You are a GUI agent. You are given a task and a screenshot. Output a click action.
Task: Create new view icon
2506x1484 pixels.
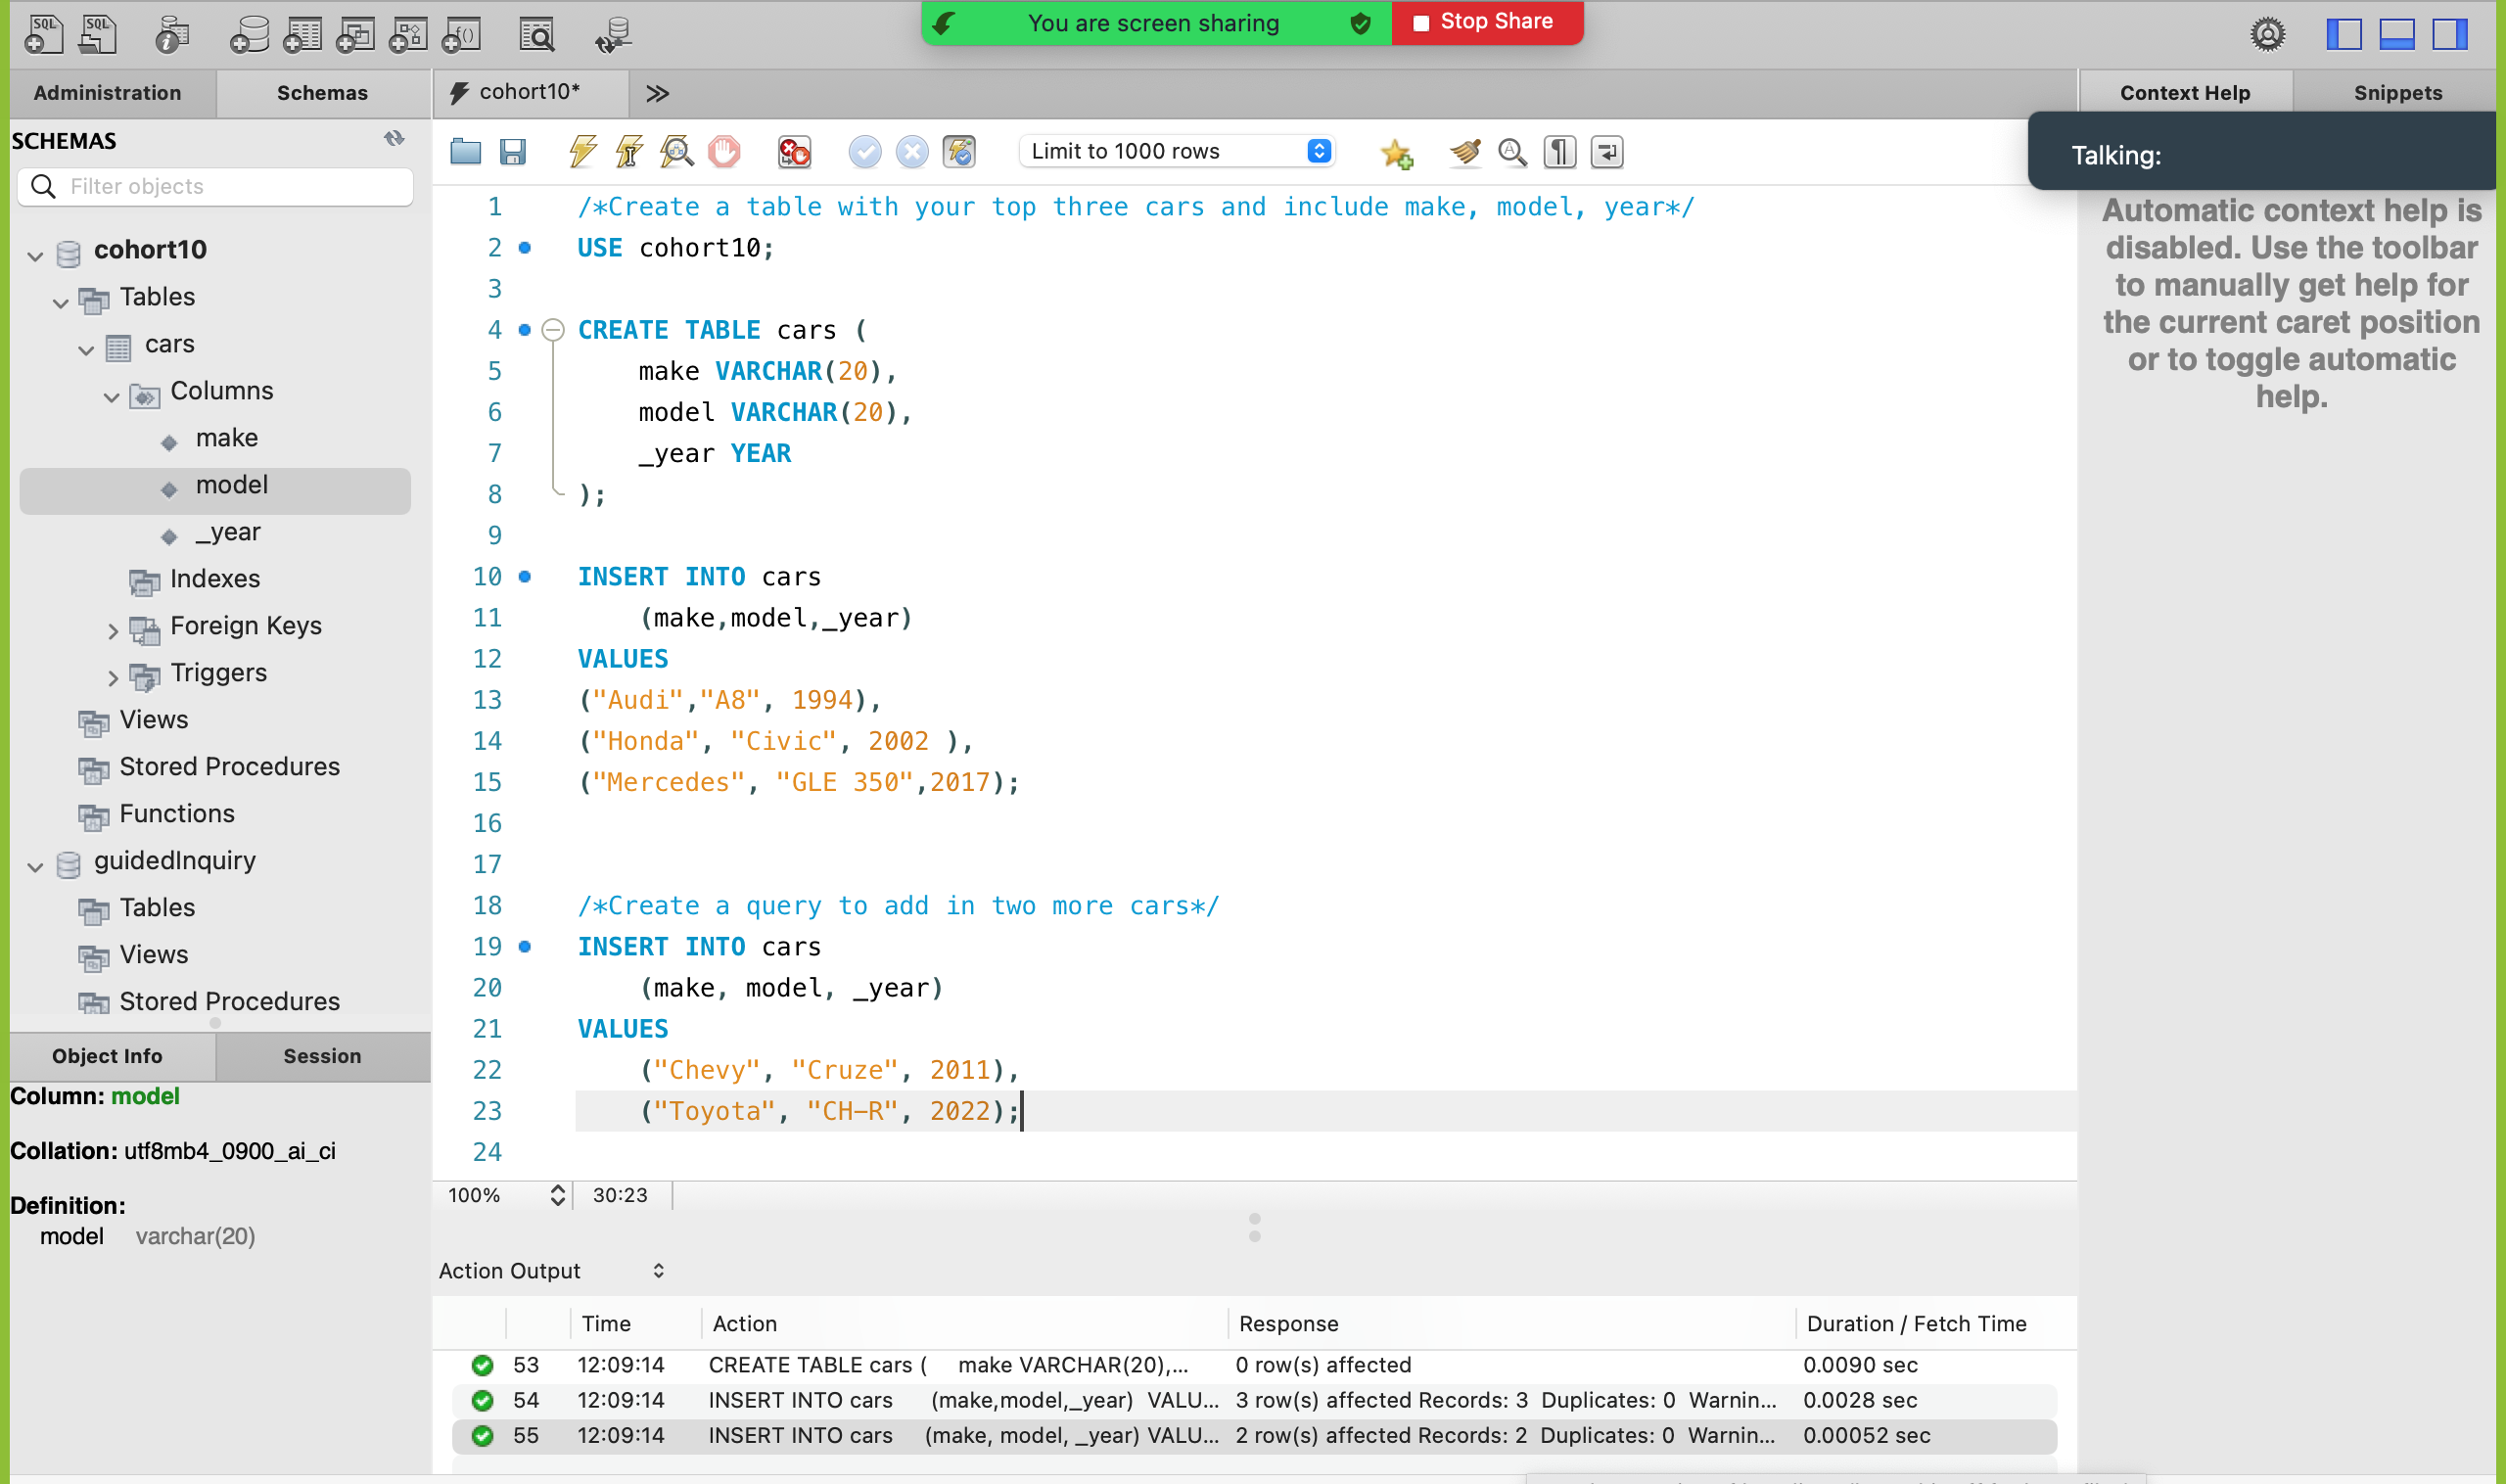355,35
